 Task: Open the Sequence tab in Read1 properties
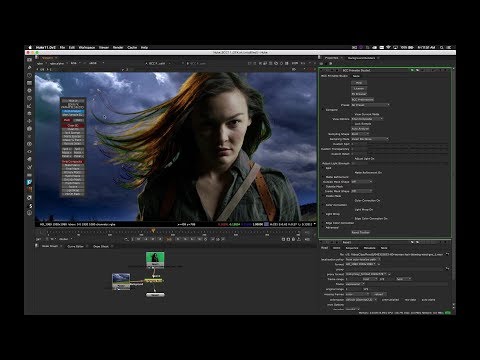click(352, 248)
